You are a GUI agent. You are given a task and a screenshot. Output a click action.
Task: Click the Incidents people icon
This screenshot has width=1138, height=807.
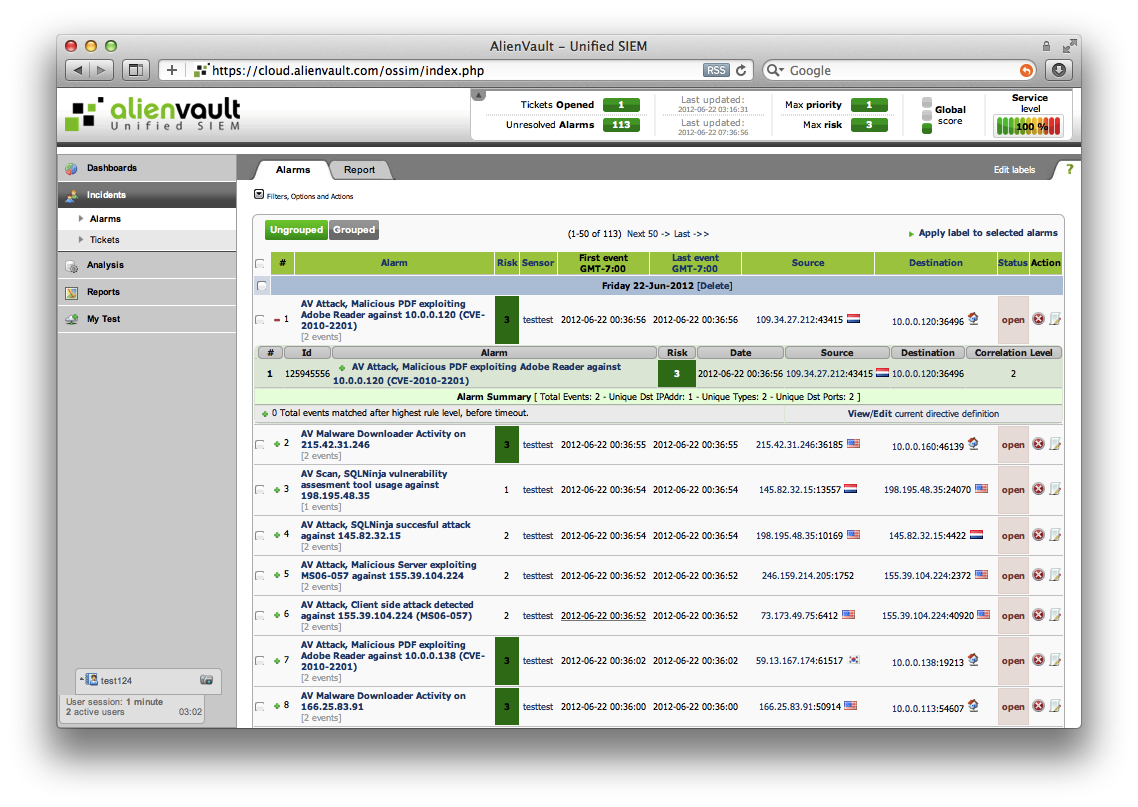pos(71,195)
